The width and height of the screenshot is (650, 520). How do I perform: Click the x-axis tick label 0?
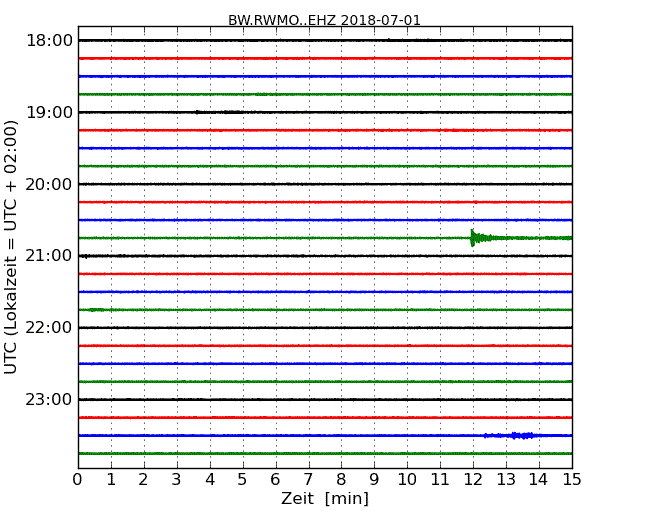[x=78, y=480]
